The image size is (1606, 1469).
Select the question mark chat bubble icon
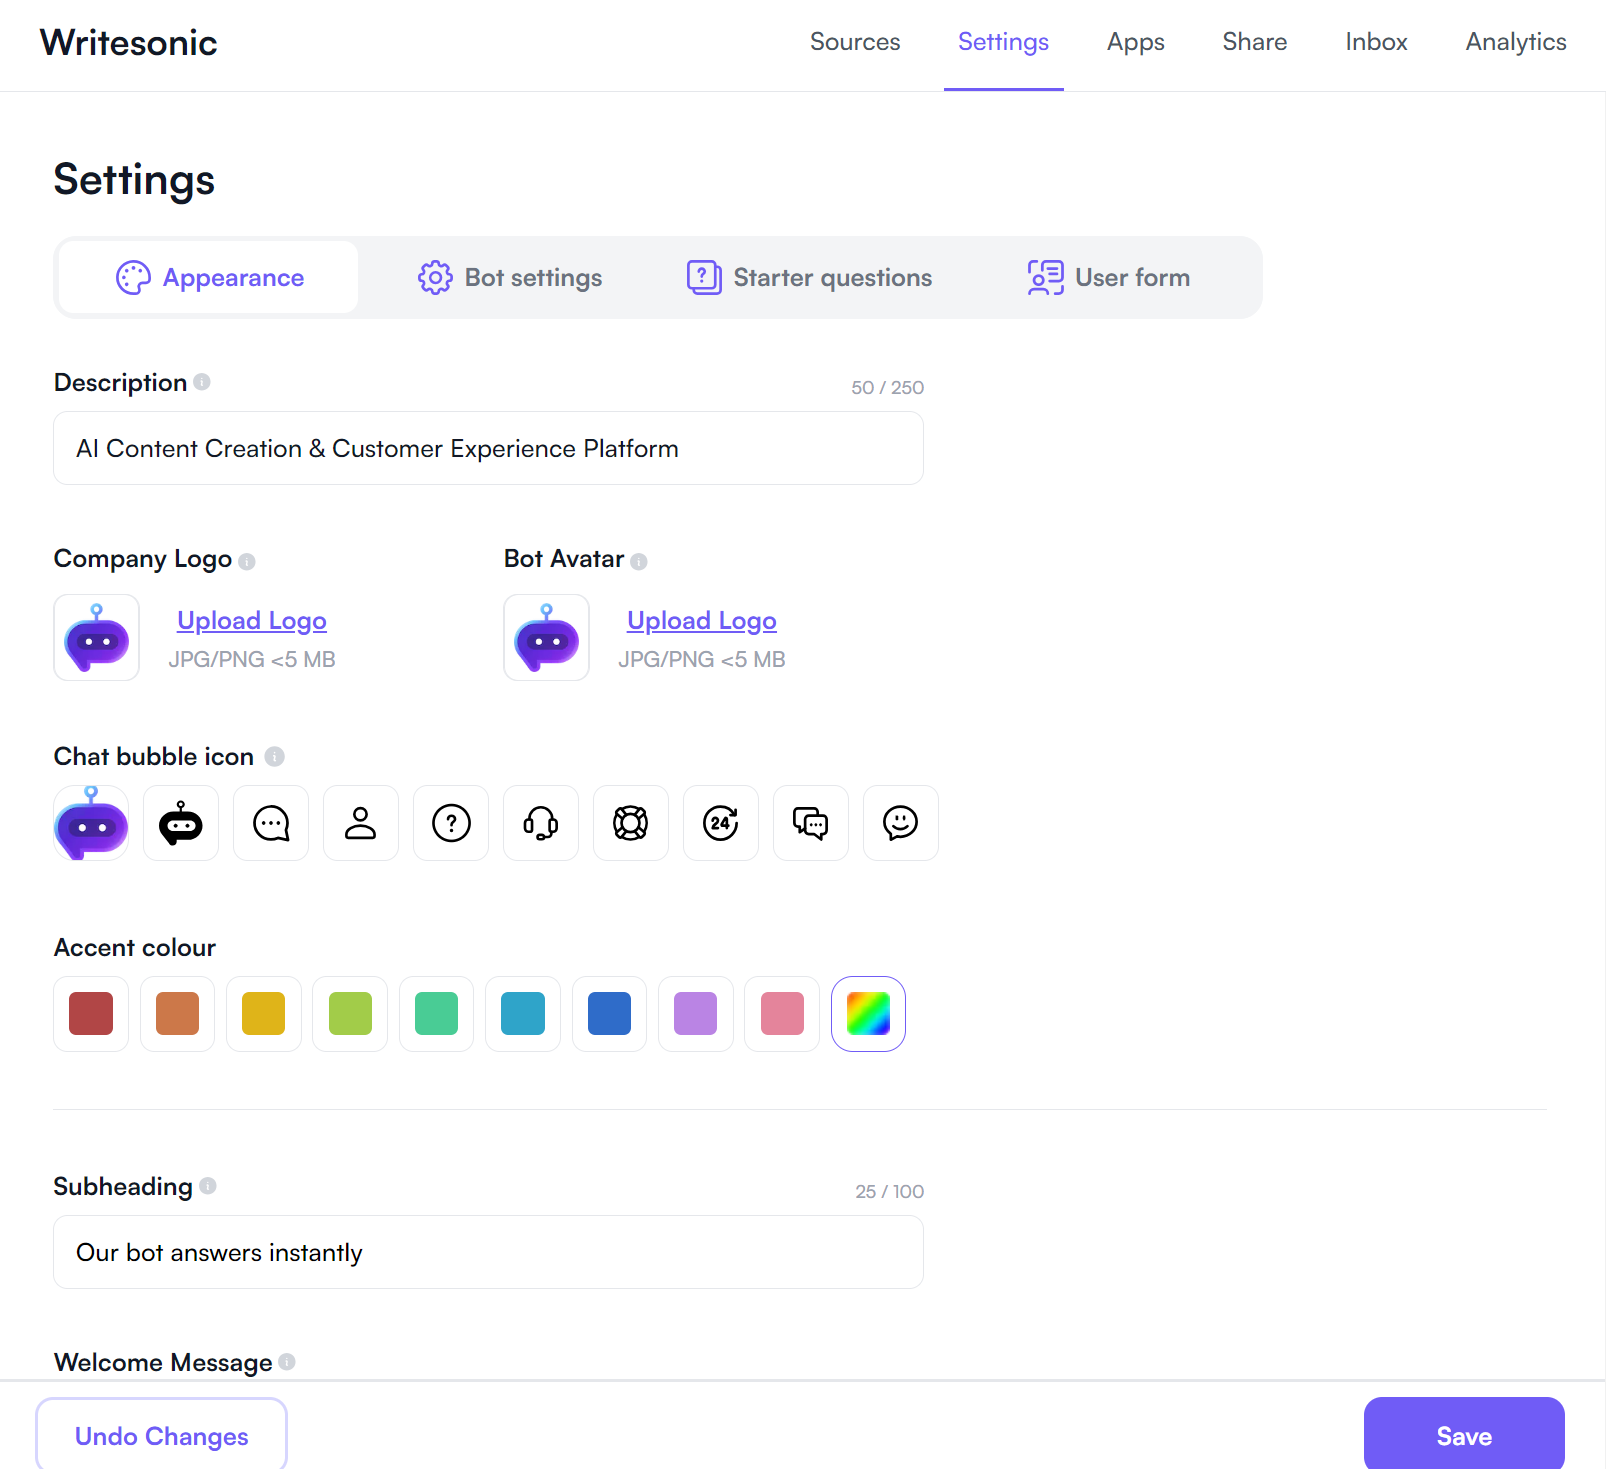coord(451,823)
